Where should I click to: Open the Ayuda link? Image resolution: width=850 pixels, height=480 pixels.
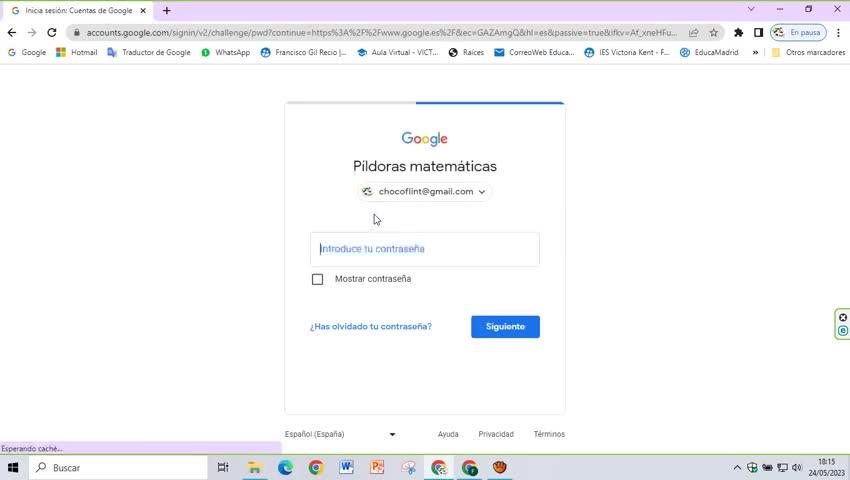coord(448,434)
